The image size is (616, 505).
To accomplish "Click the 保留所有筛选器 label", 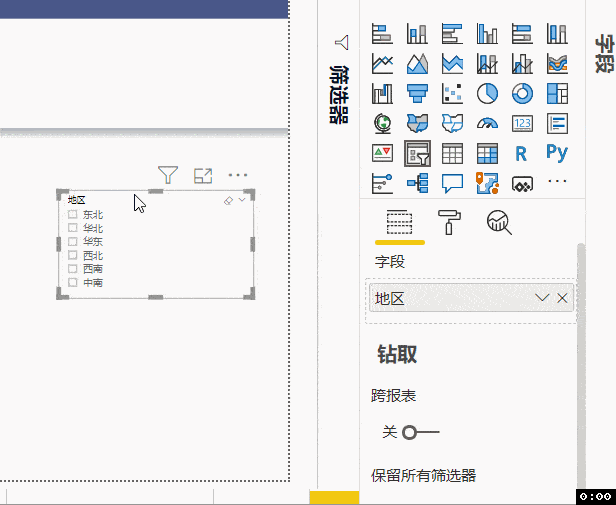I will pyautogui.click(x=424, y=476).
